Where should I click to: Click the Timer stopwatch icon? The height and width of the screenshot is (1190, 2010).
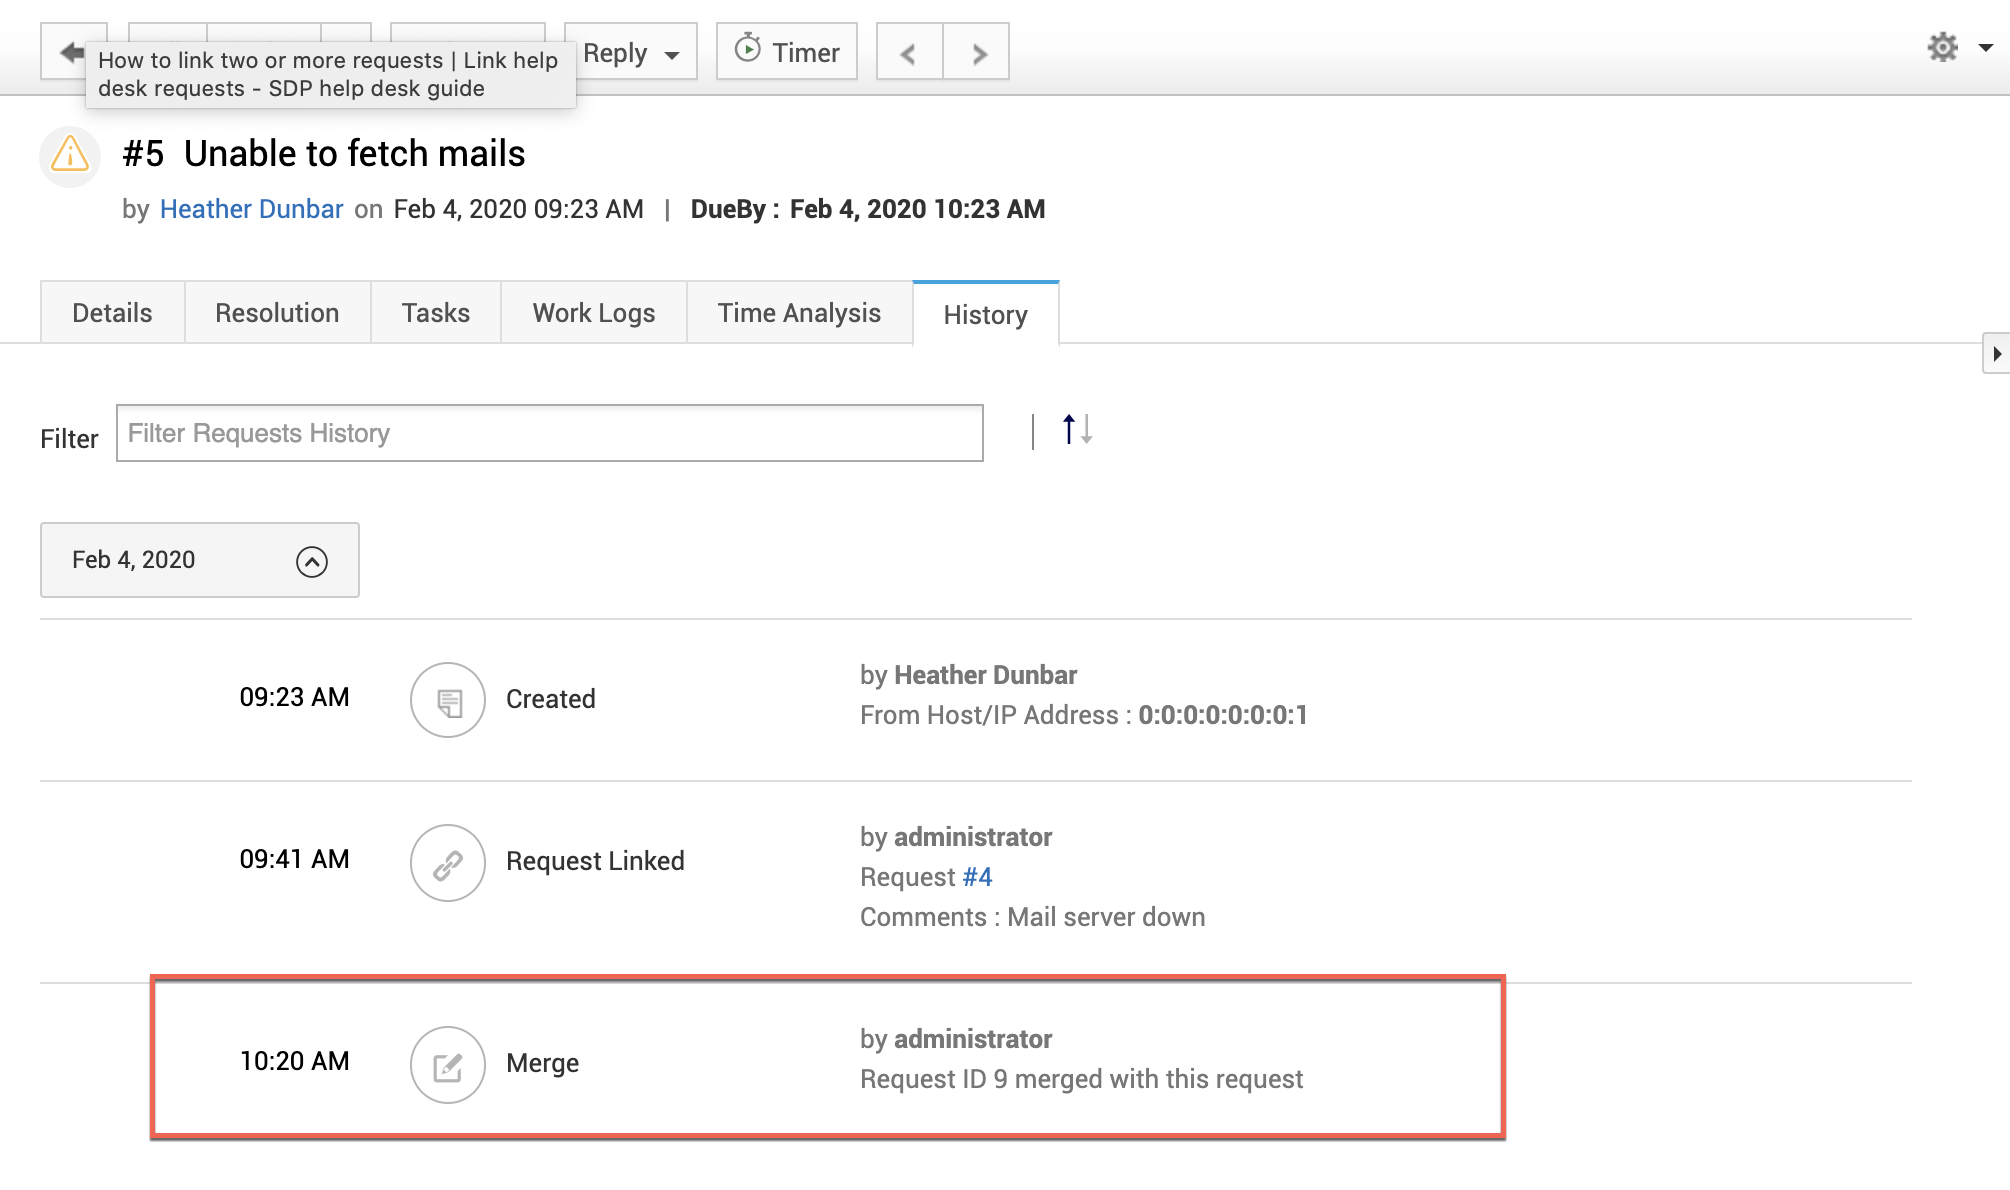[747, 48]
